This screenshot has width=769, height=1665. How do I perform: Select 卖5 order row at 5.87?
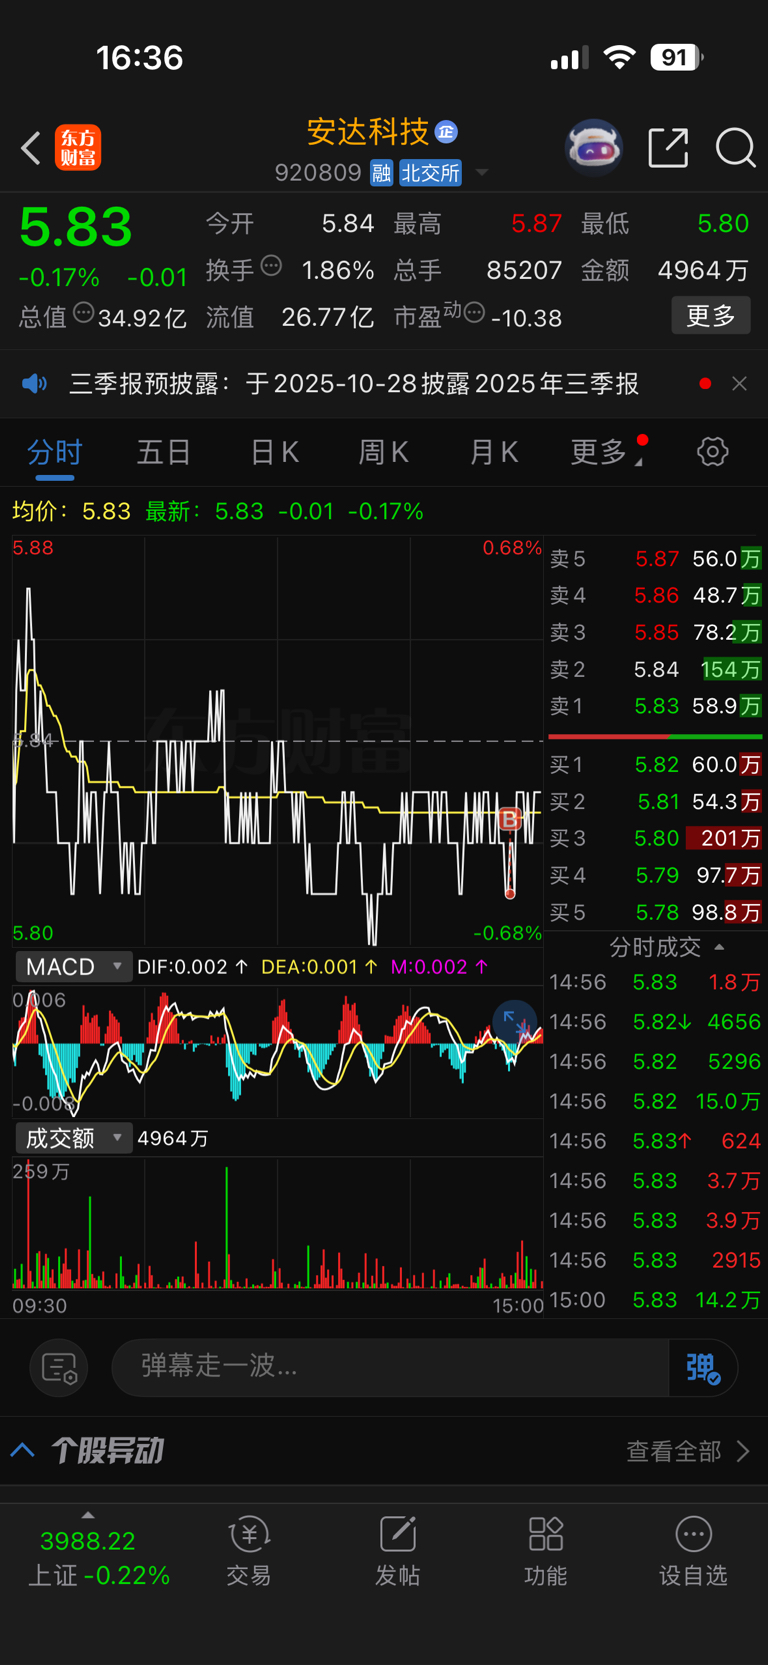[655, 559]
